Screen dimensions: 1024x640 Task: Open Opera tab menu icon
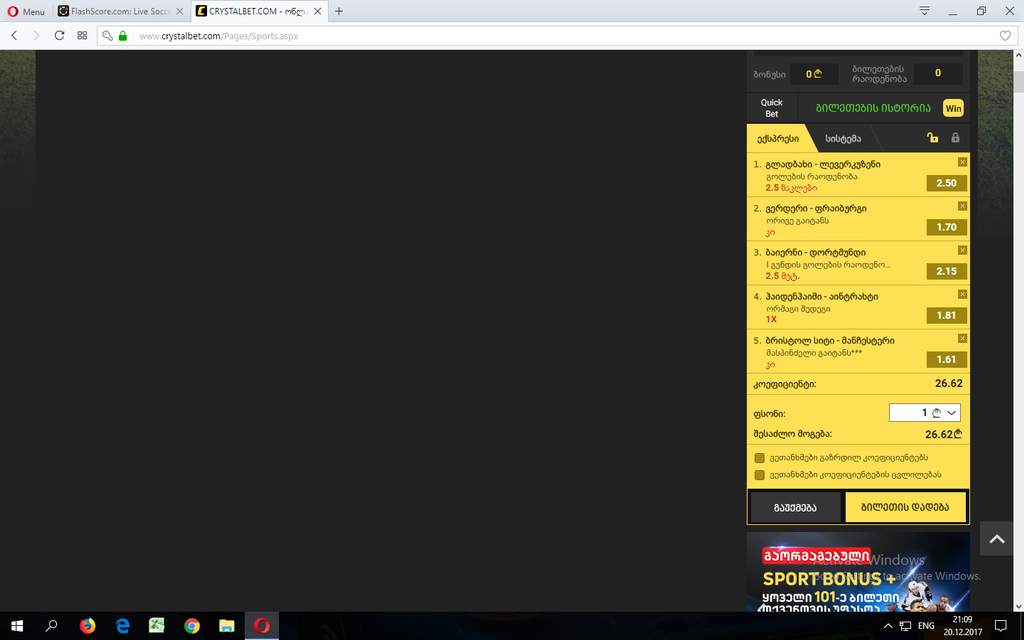(924, 11)
